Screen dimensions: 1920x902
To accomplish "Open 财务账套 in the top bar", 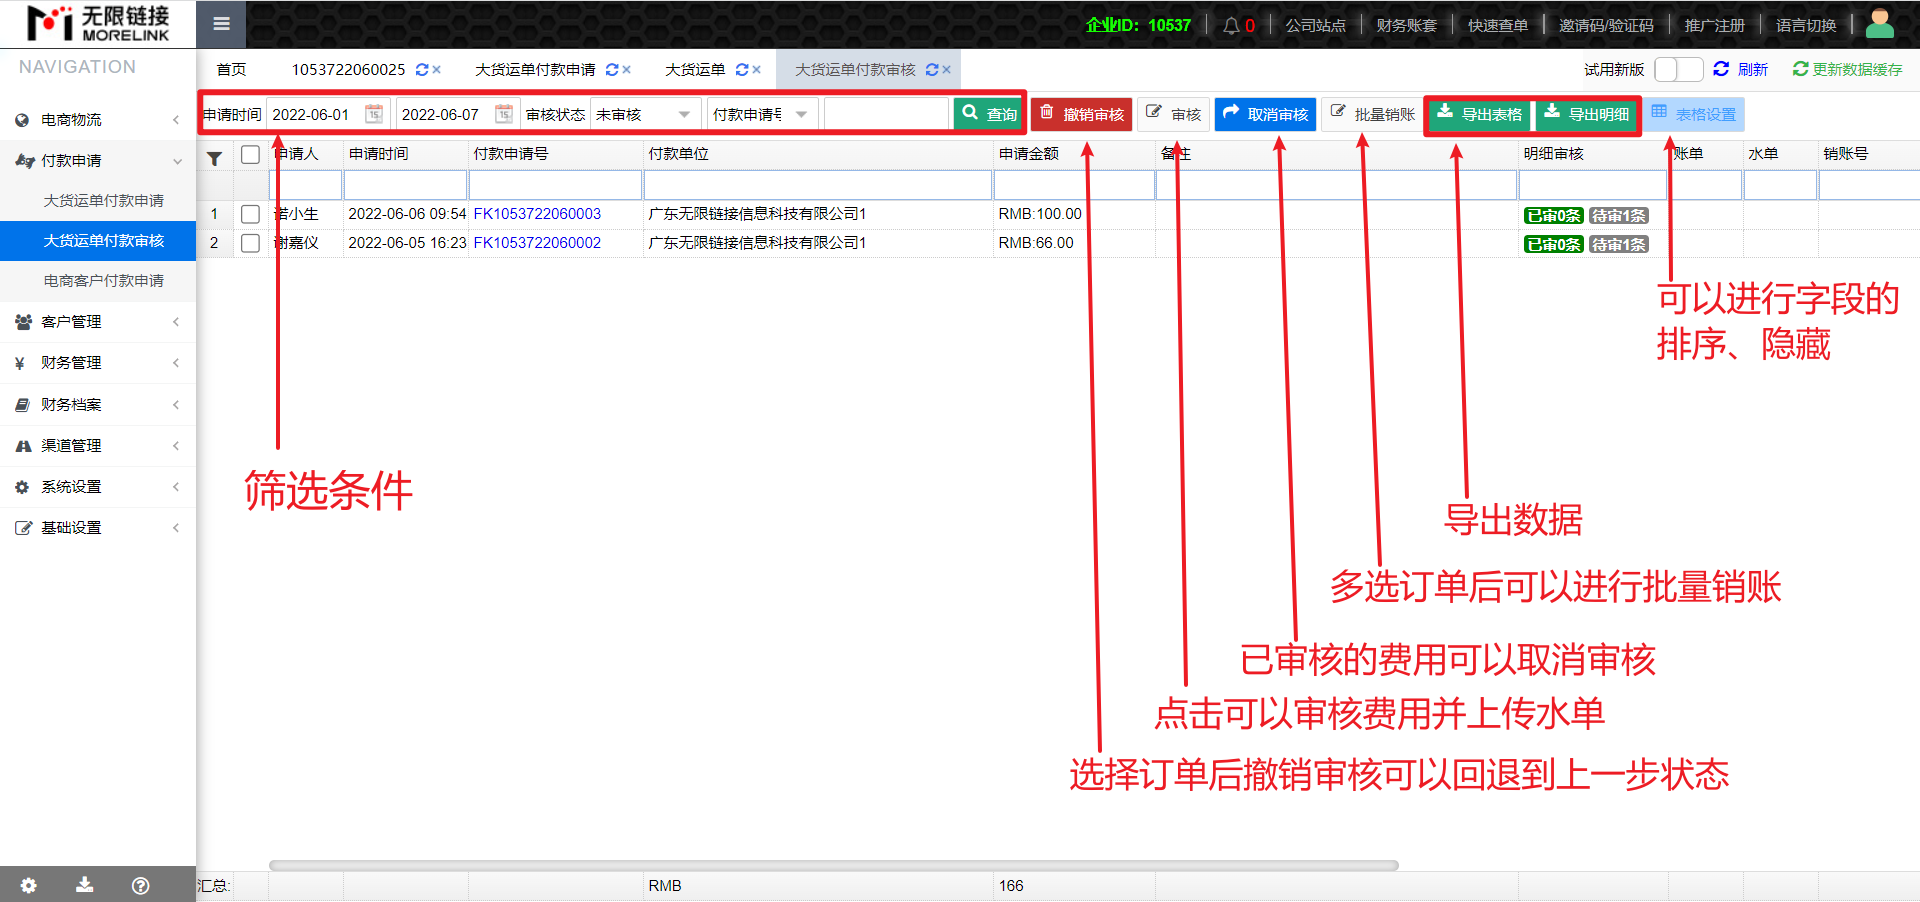I will [x=1407, y=25].
